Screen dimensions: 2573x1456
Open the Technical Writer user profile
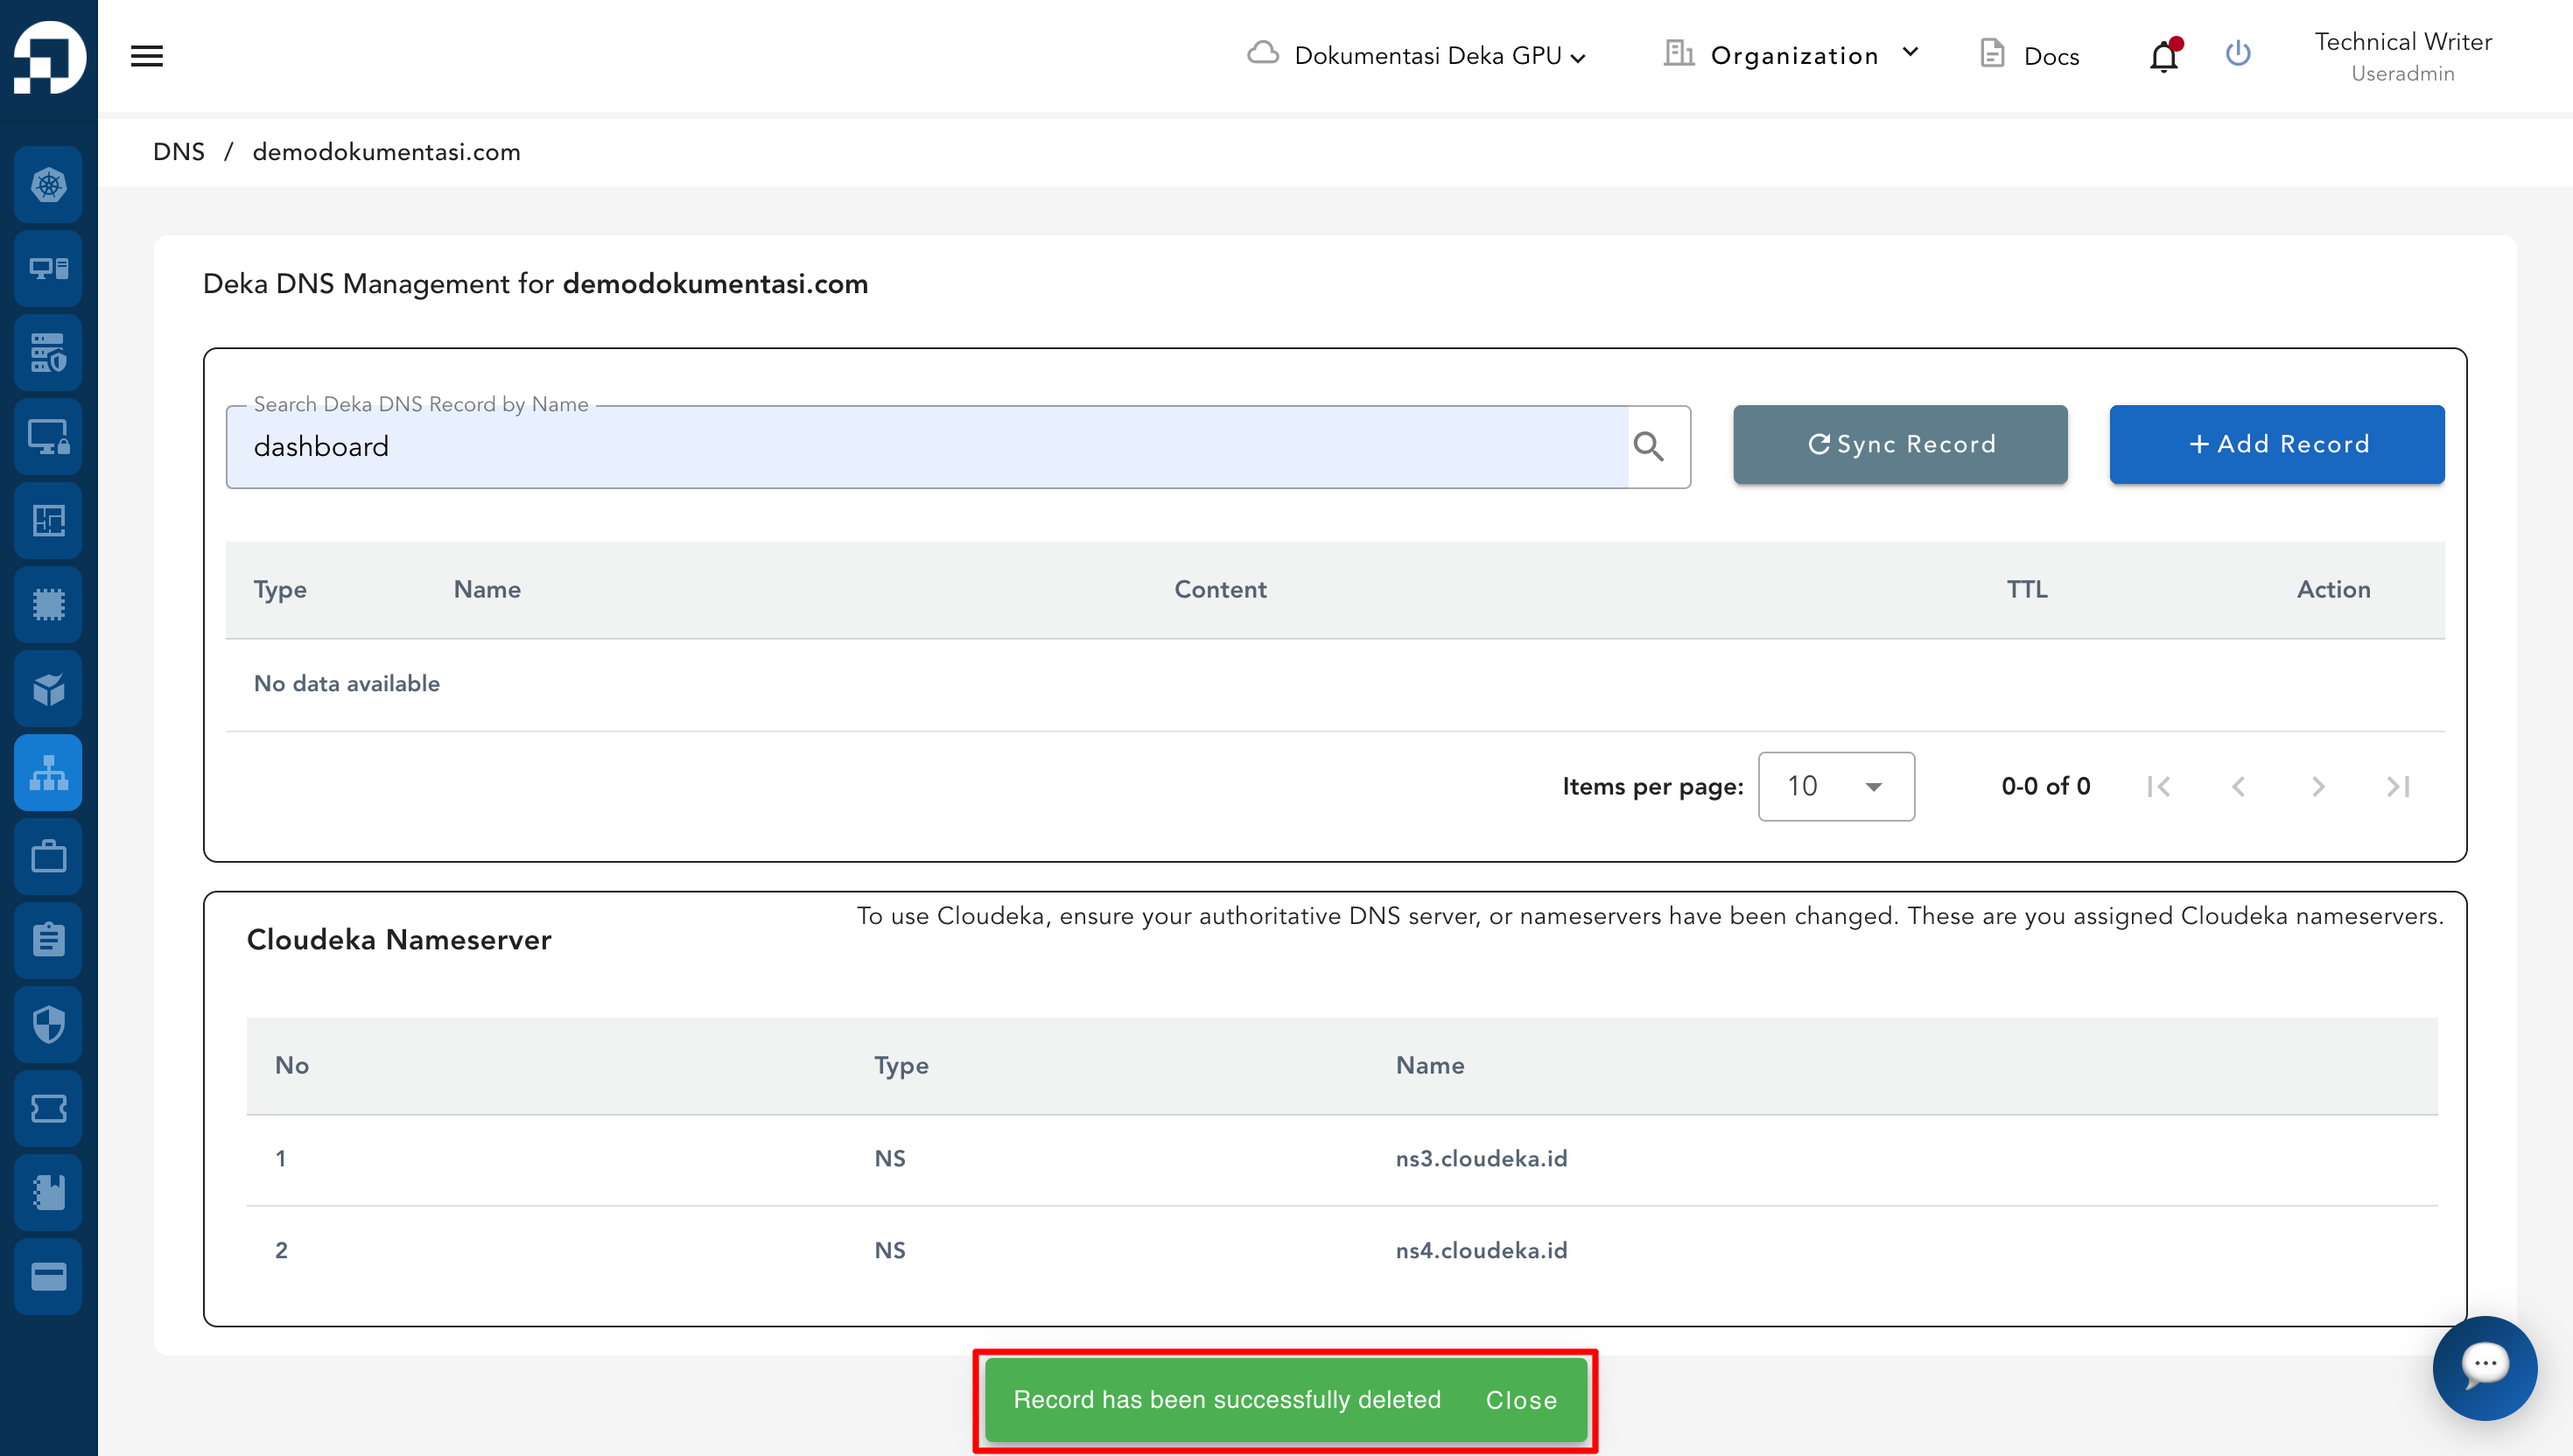tap(2402, 56)
